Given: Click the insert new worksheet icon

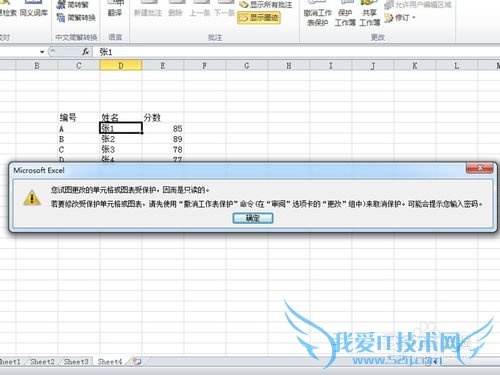Looking at the screenshot, I should pyautogui.click(x=137, y=361).
